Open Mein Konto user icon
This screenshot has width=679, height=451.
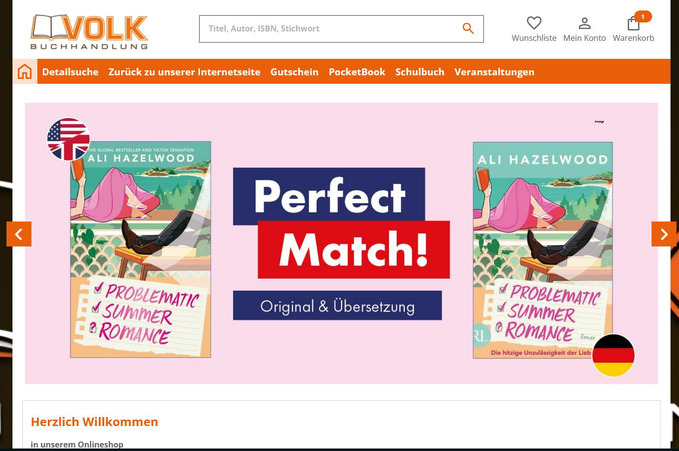584,23
